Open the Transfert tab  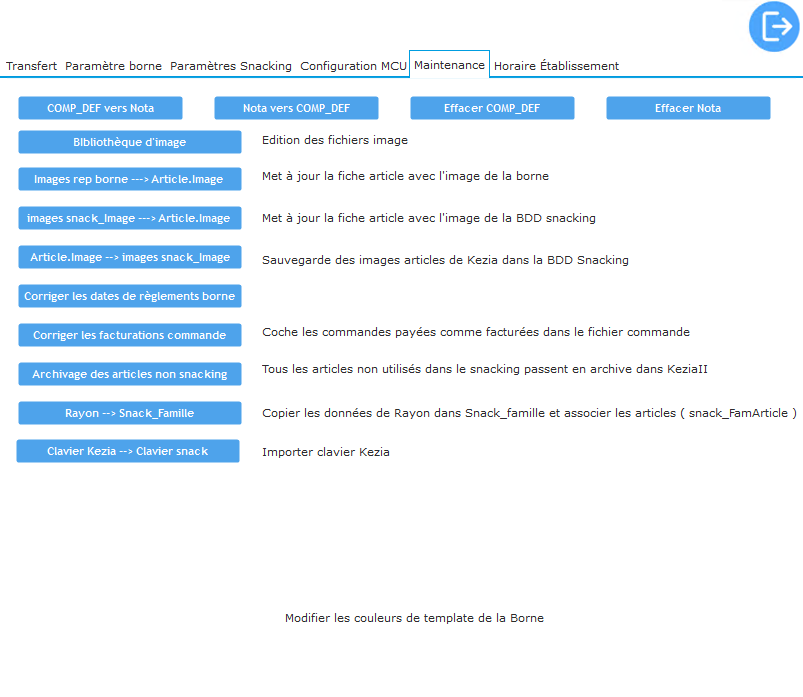31,66
